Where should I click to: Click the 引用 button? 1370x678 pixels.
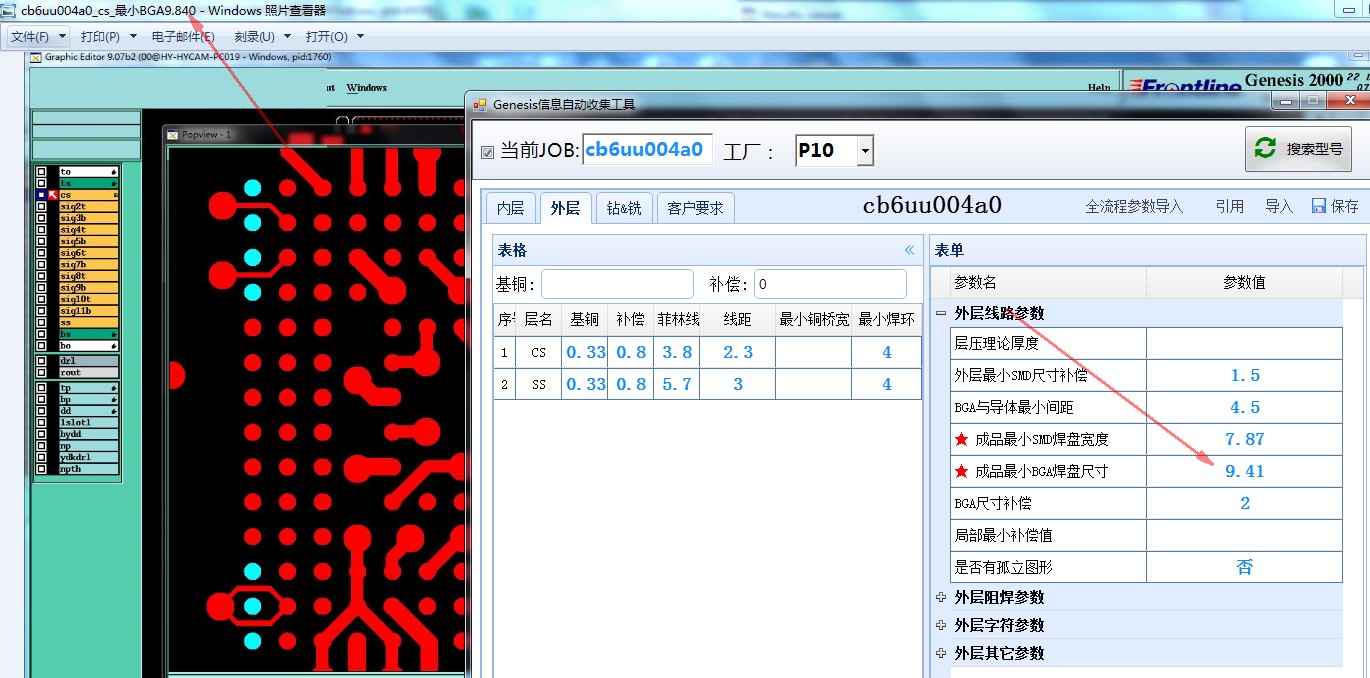1230,206
